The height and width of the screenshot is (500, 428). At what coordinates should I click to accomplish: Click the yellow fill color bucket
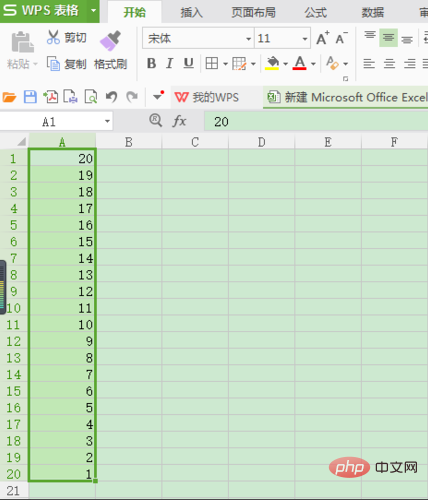(272, 63)
